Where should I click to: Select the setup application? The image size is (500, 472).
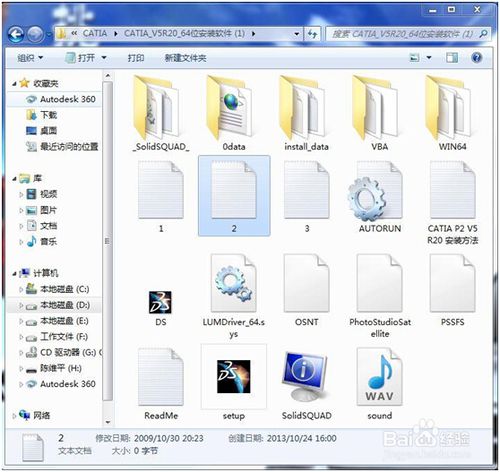tap(234, 383)
